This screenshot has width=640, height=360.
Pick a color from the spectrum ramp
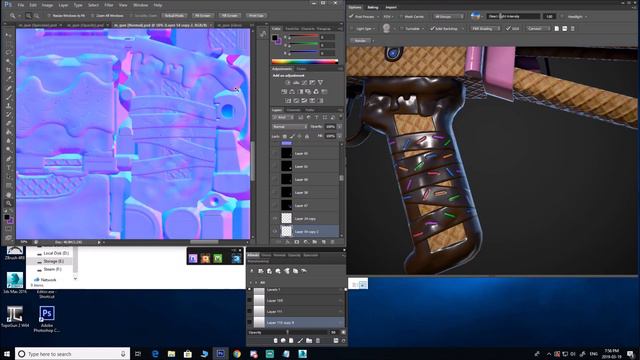[305, 62]
